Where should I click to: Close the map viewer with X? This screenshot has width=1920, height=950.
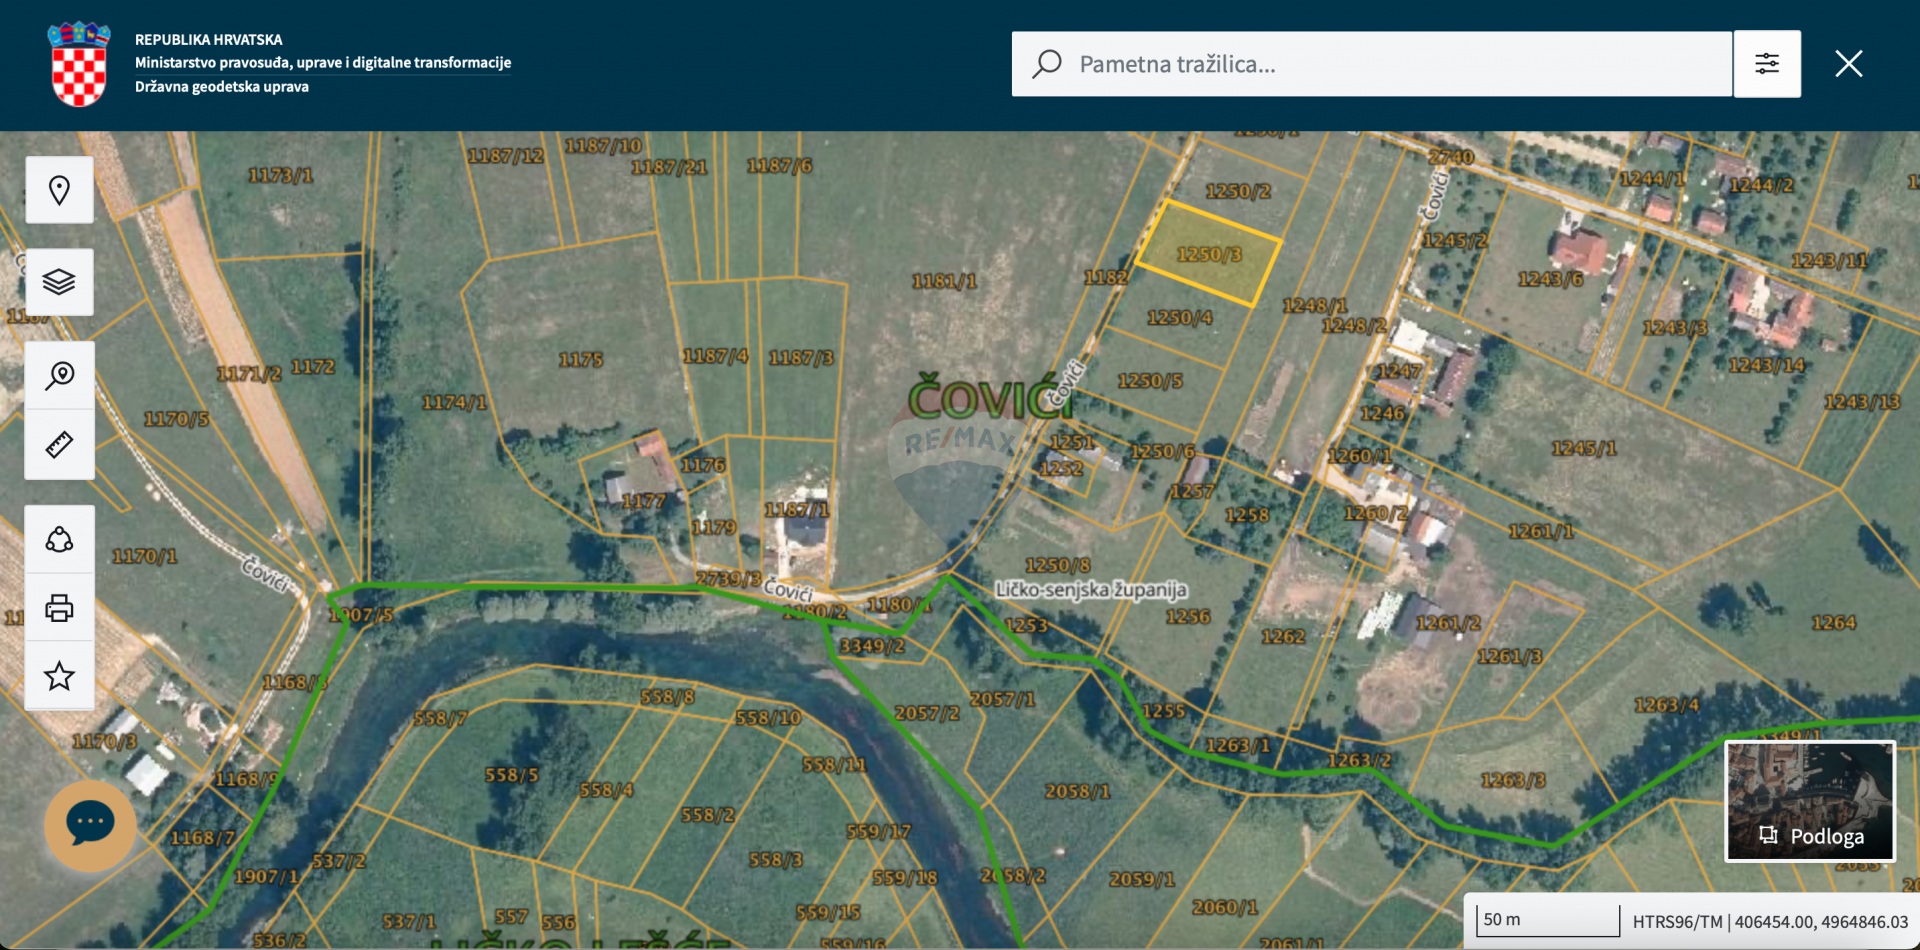tap(1848, 64)
